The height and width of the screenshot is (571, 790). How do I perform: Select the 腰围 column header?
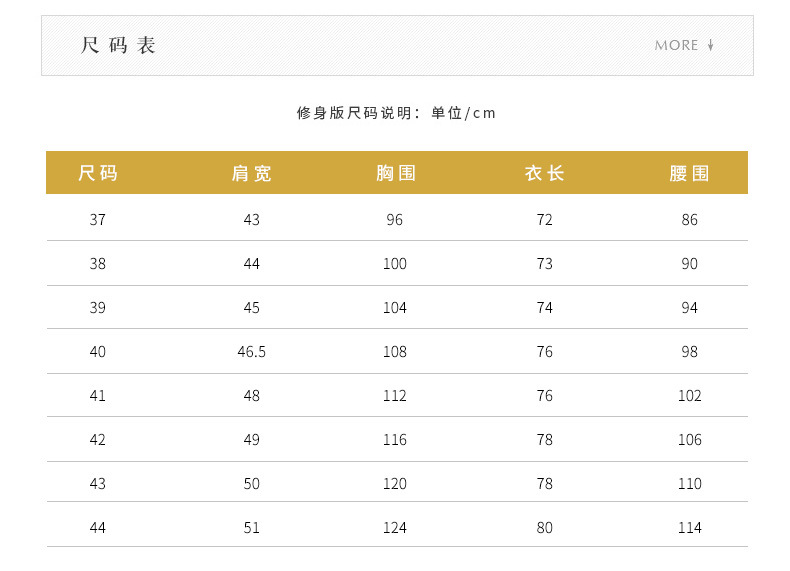point(689,173)
